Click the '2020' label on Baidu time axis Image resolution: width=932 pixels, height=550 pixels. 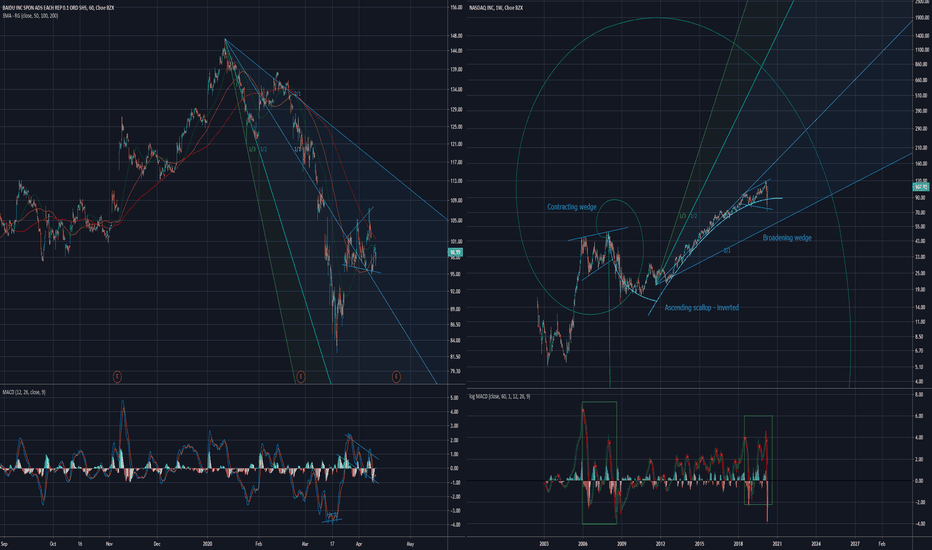[207, 543]
